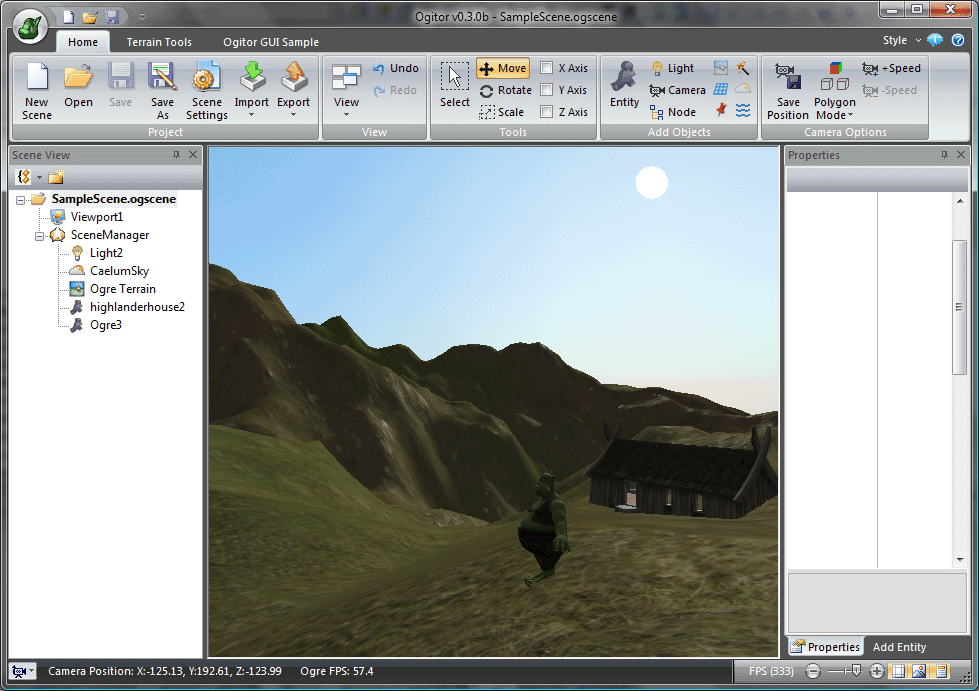Image resolution: width=979 pixels, height=691 pixels.
Task: Switch to the Add Entity tab
Action: point(899,647)
